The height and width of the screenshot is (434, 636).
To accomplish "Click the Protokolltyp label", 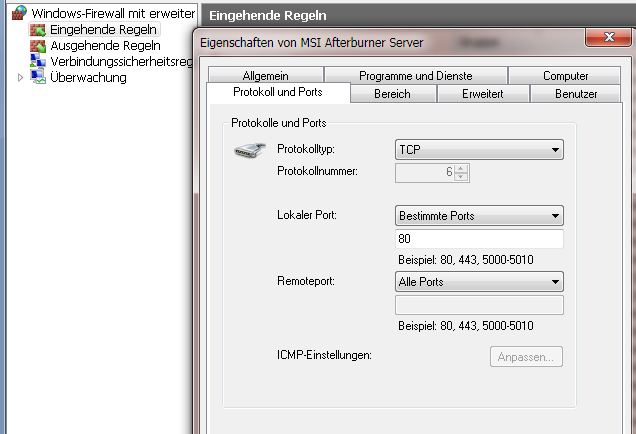I will click(306, 149).
